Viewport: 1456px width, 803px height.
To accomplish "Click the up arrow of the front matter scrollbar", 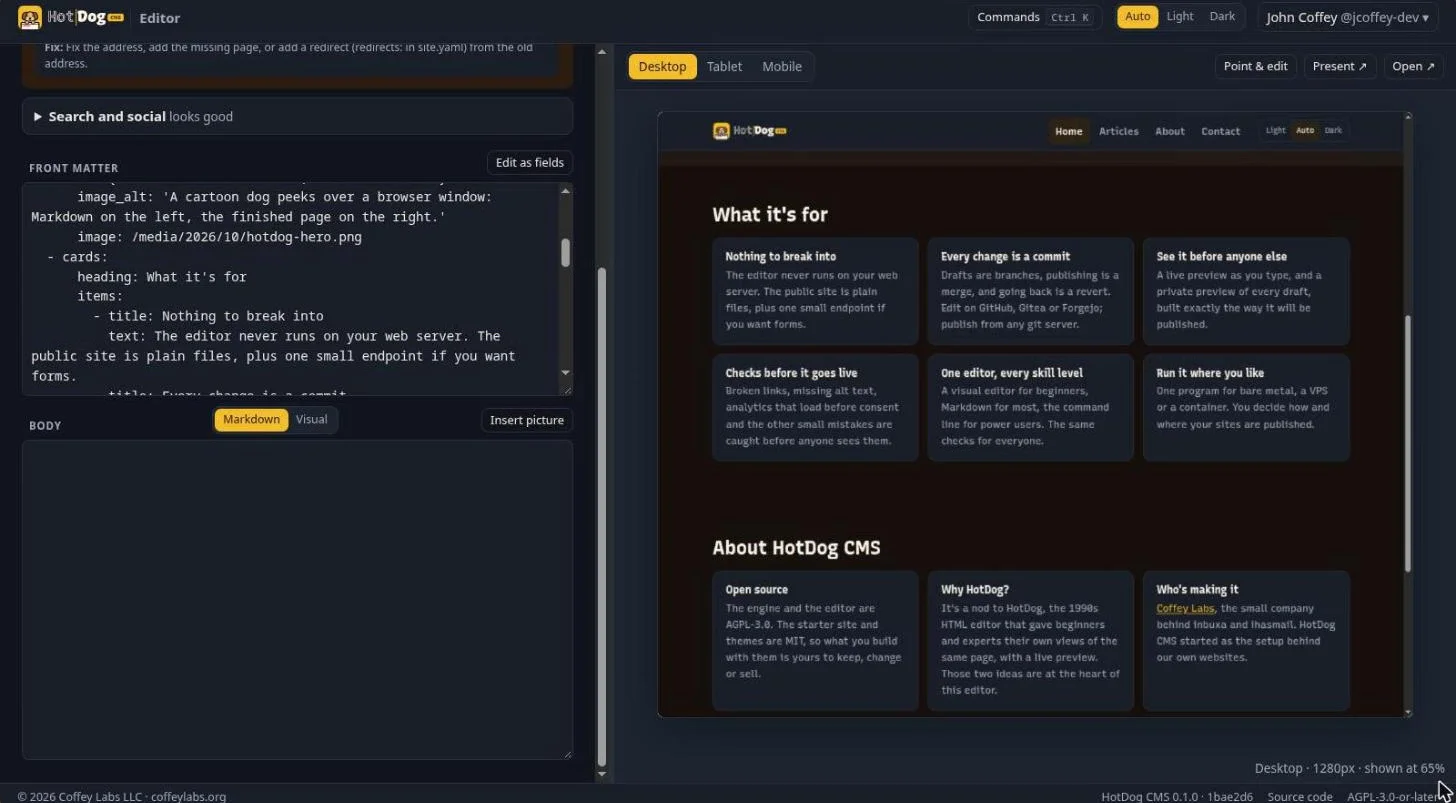I will 565,190.
